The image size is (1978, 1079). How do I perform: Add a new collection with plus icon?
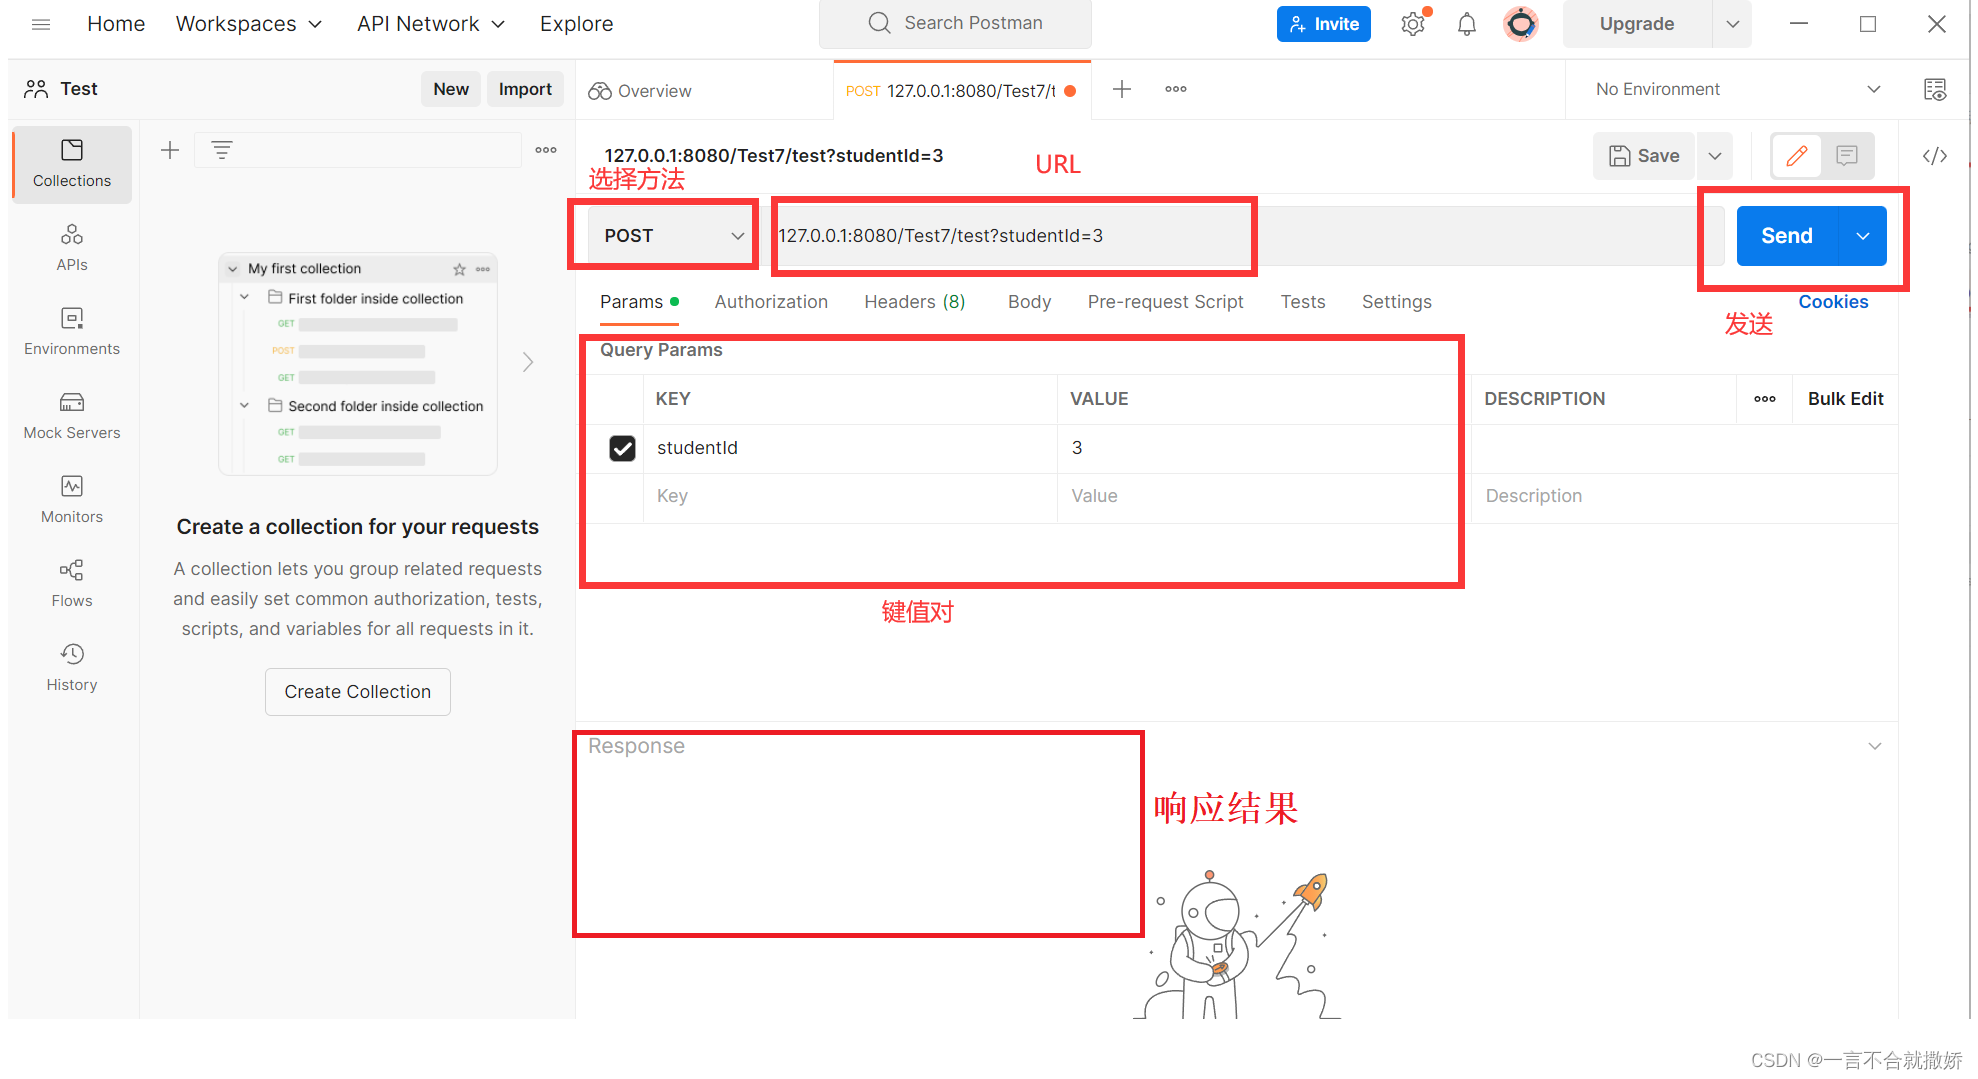[x=170, y=150]
